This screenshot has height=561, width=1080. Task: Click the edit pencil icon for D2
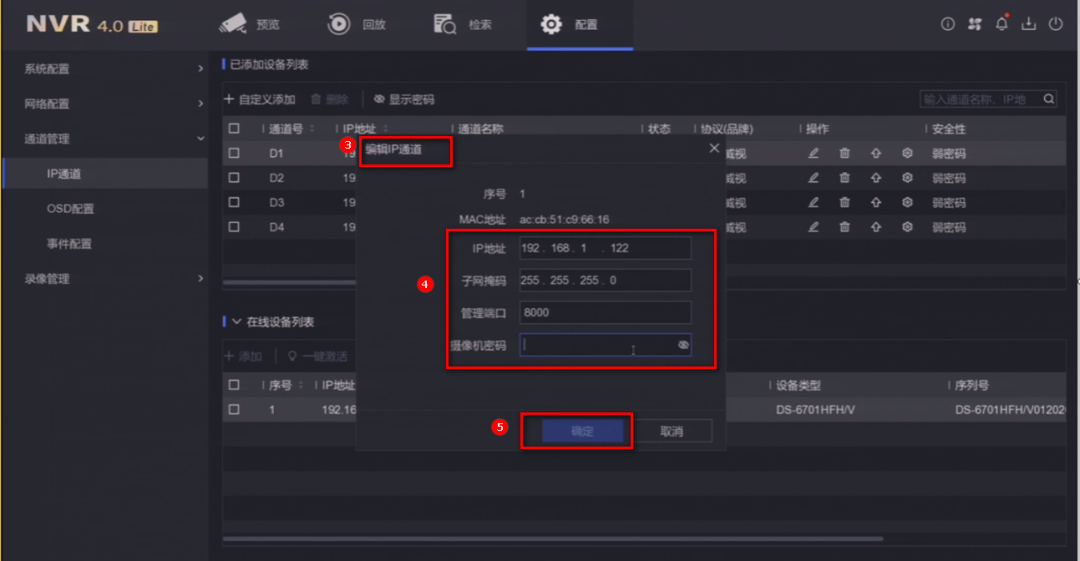tap(813, 178)
